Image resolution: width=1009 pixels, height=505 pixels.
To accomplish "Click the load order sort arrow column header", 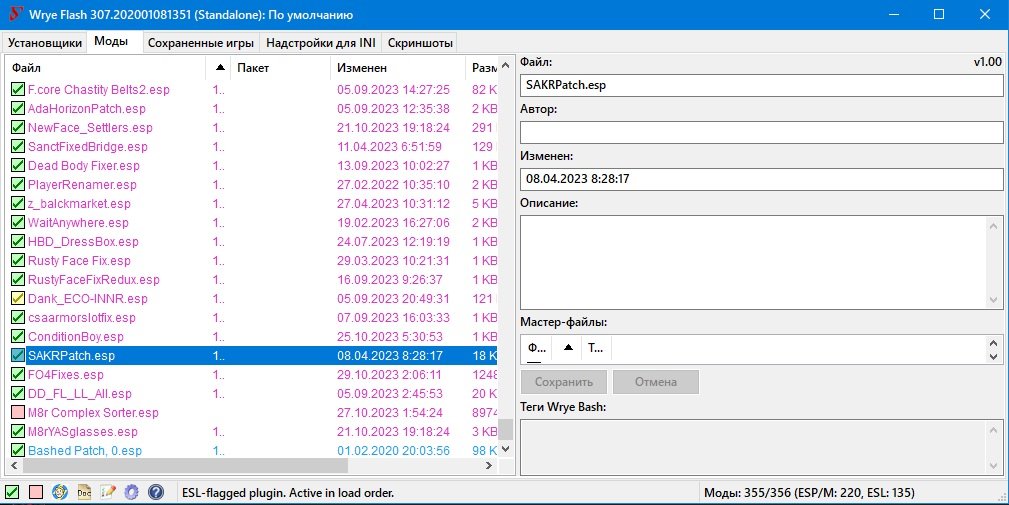I will 219,68.
